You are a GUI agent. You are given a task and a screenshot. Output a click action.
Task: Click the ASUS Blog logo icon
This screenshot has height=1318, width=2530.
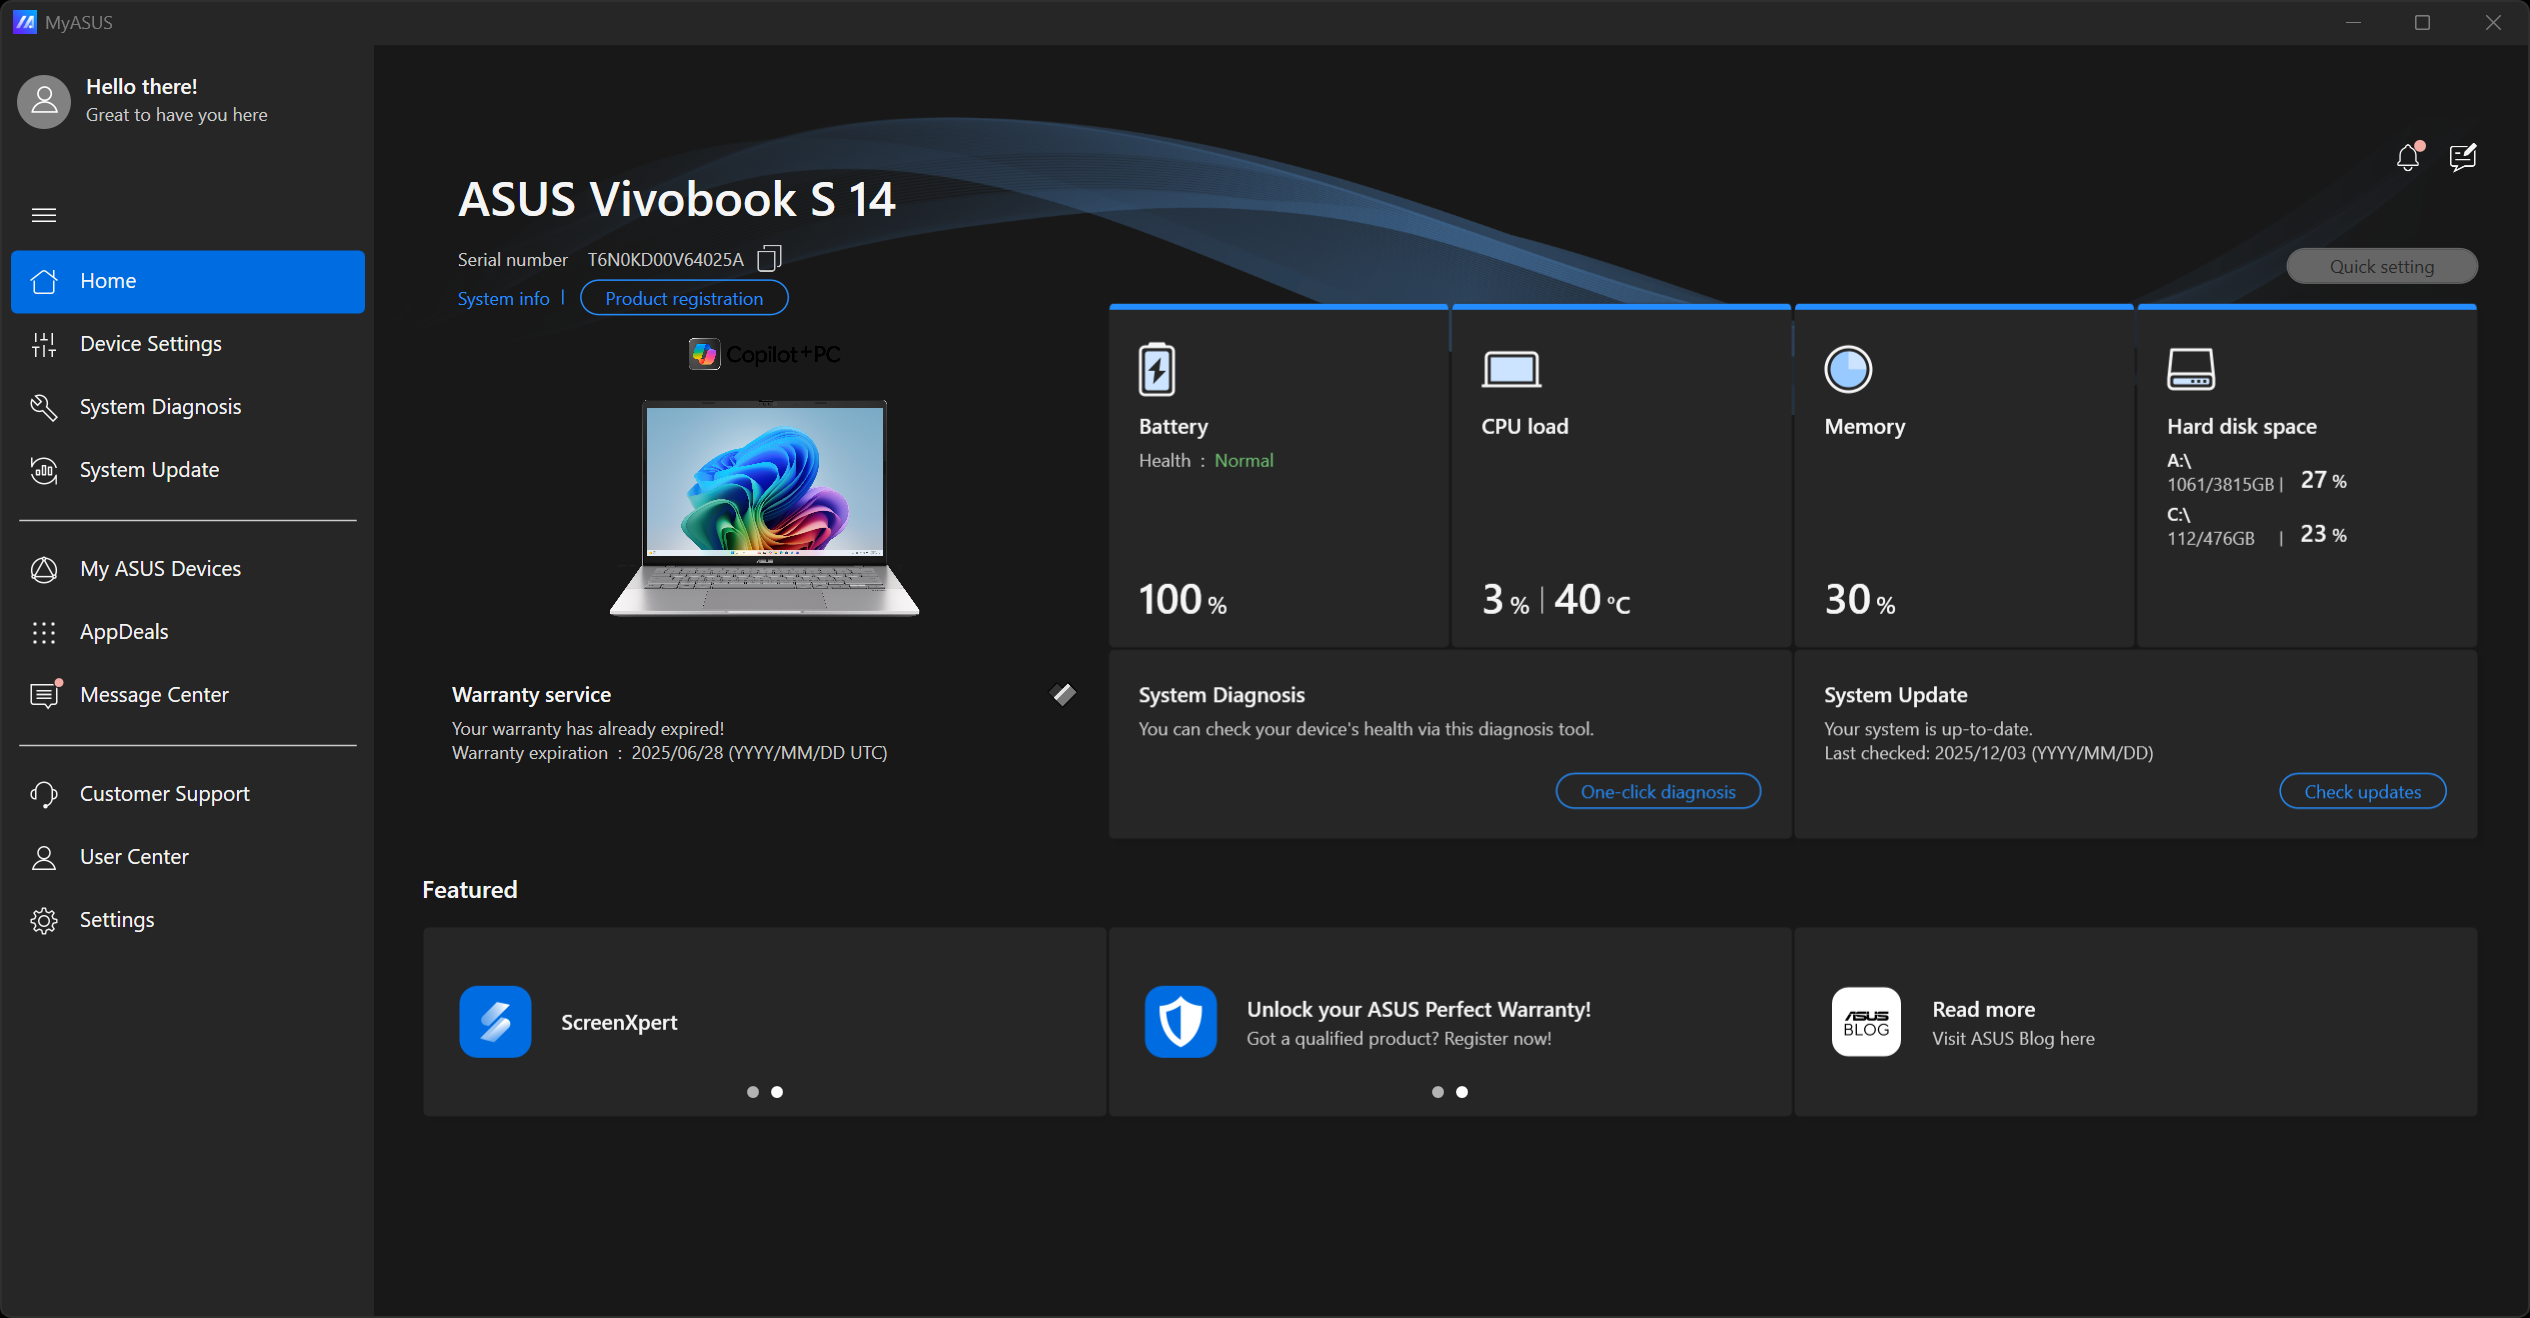pyautogui.click(x=1866, y=1021)
